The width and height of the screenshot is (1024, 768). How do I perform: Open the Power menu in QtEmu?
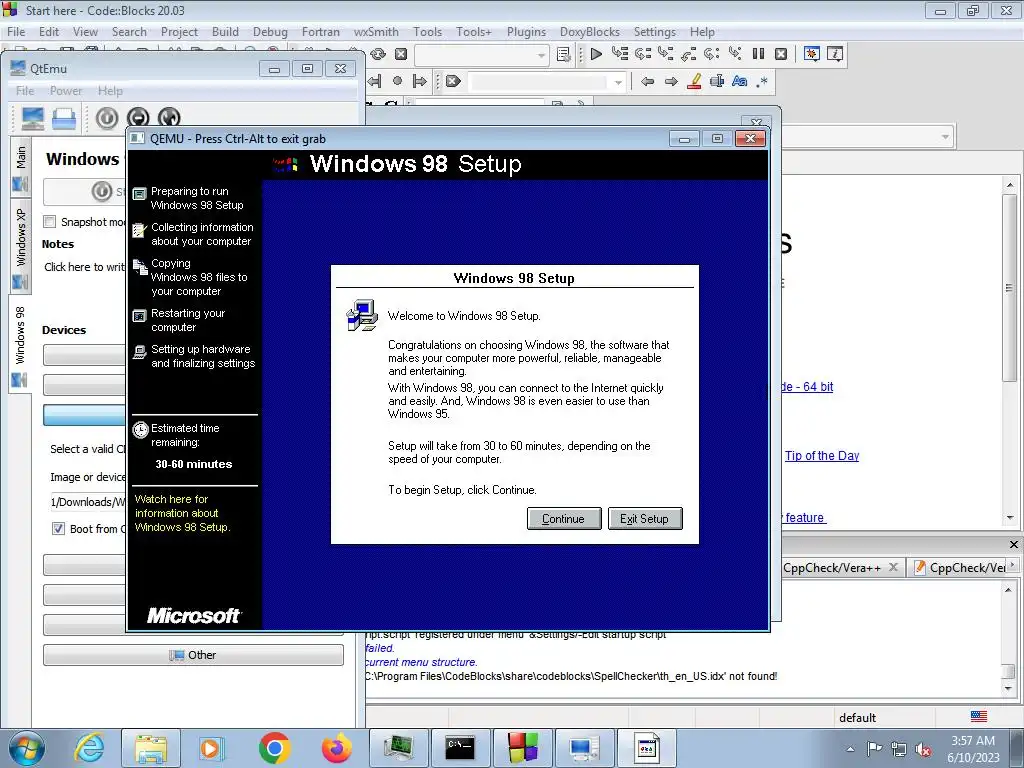tap(66, 91)
